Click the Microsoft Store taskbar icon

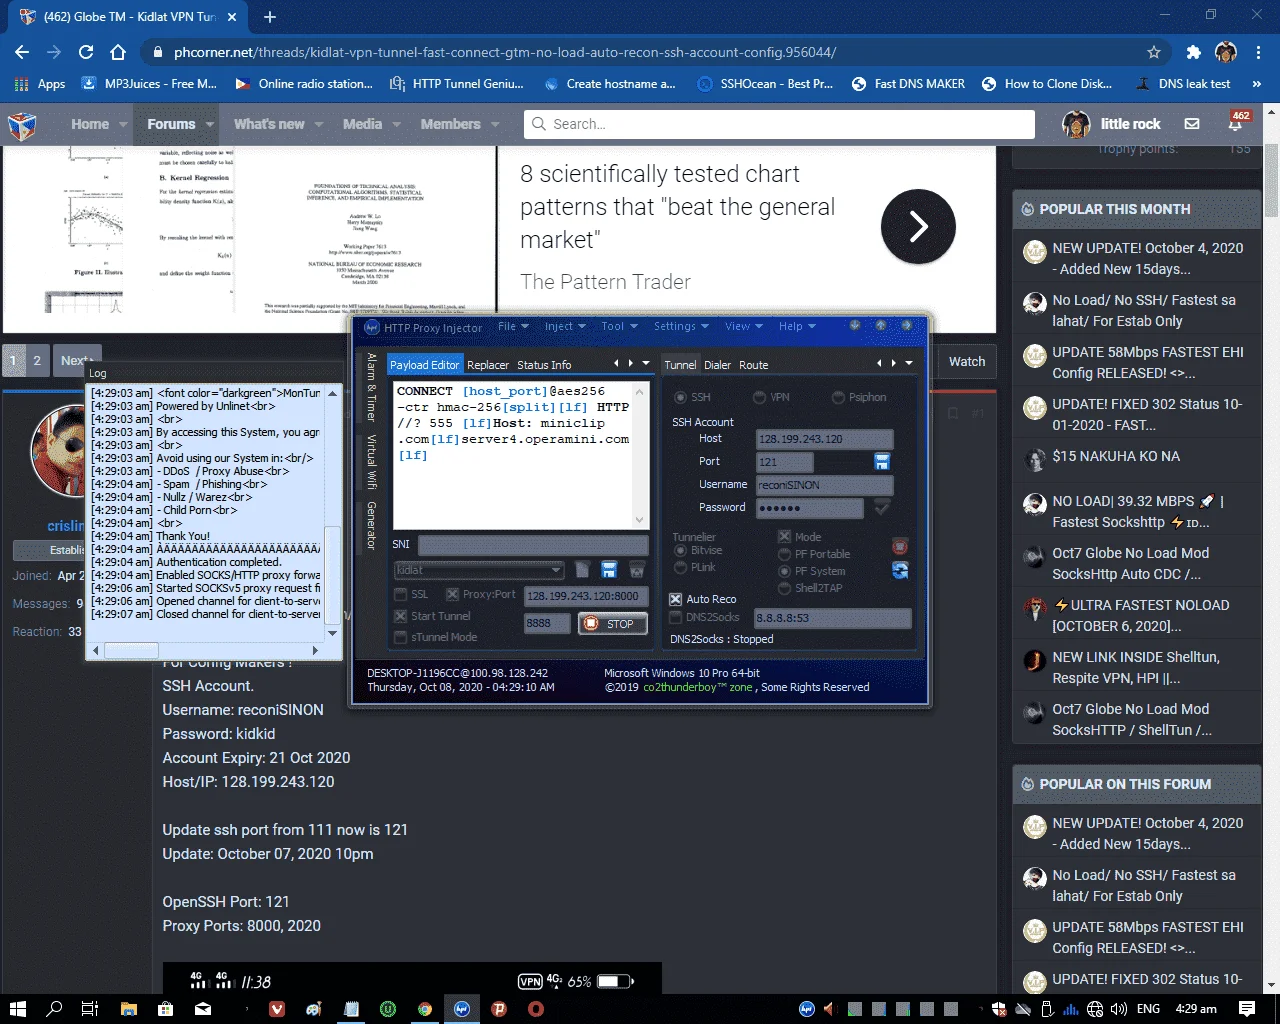click(x=166, y=1009)
